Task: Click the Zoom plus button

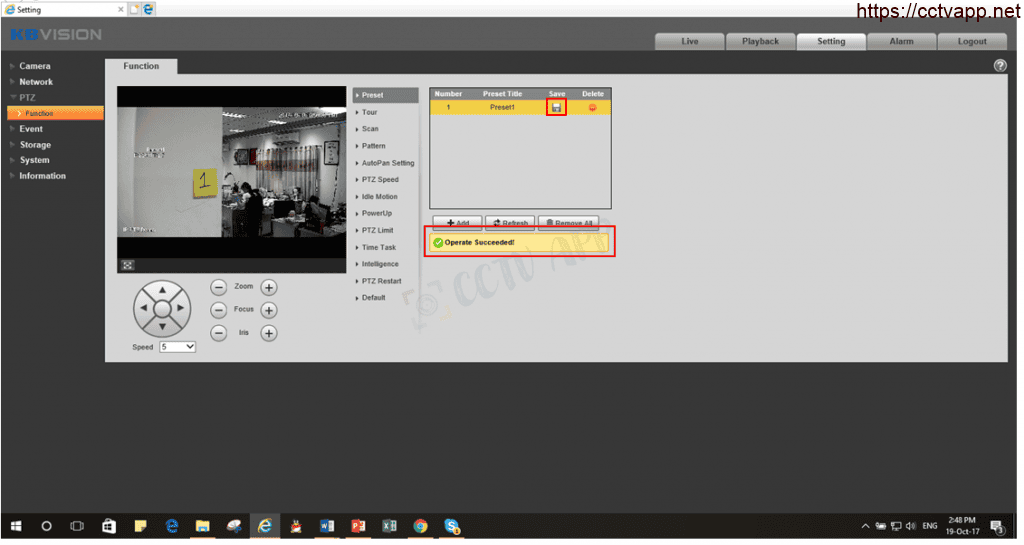Action: (x=268, y=287)
